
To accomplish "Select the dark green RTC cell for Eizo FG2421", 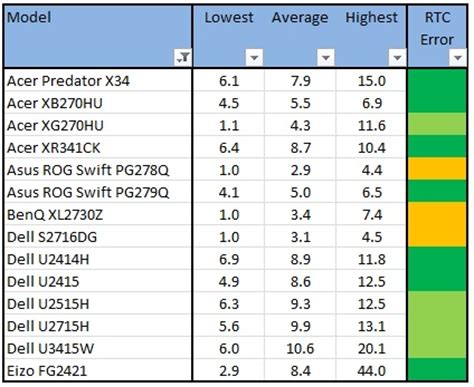I will [437, 370].
